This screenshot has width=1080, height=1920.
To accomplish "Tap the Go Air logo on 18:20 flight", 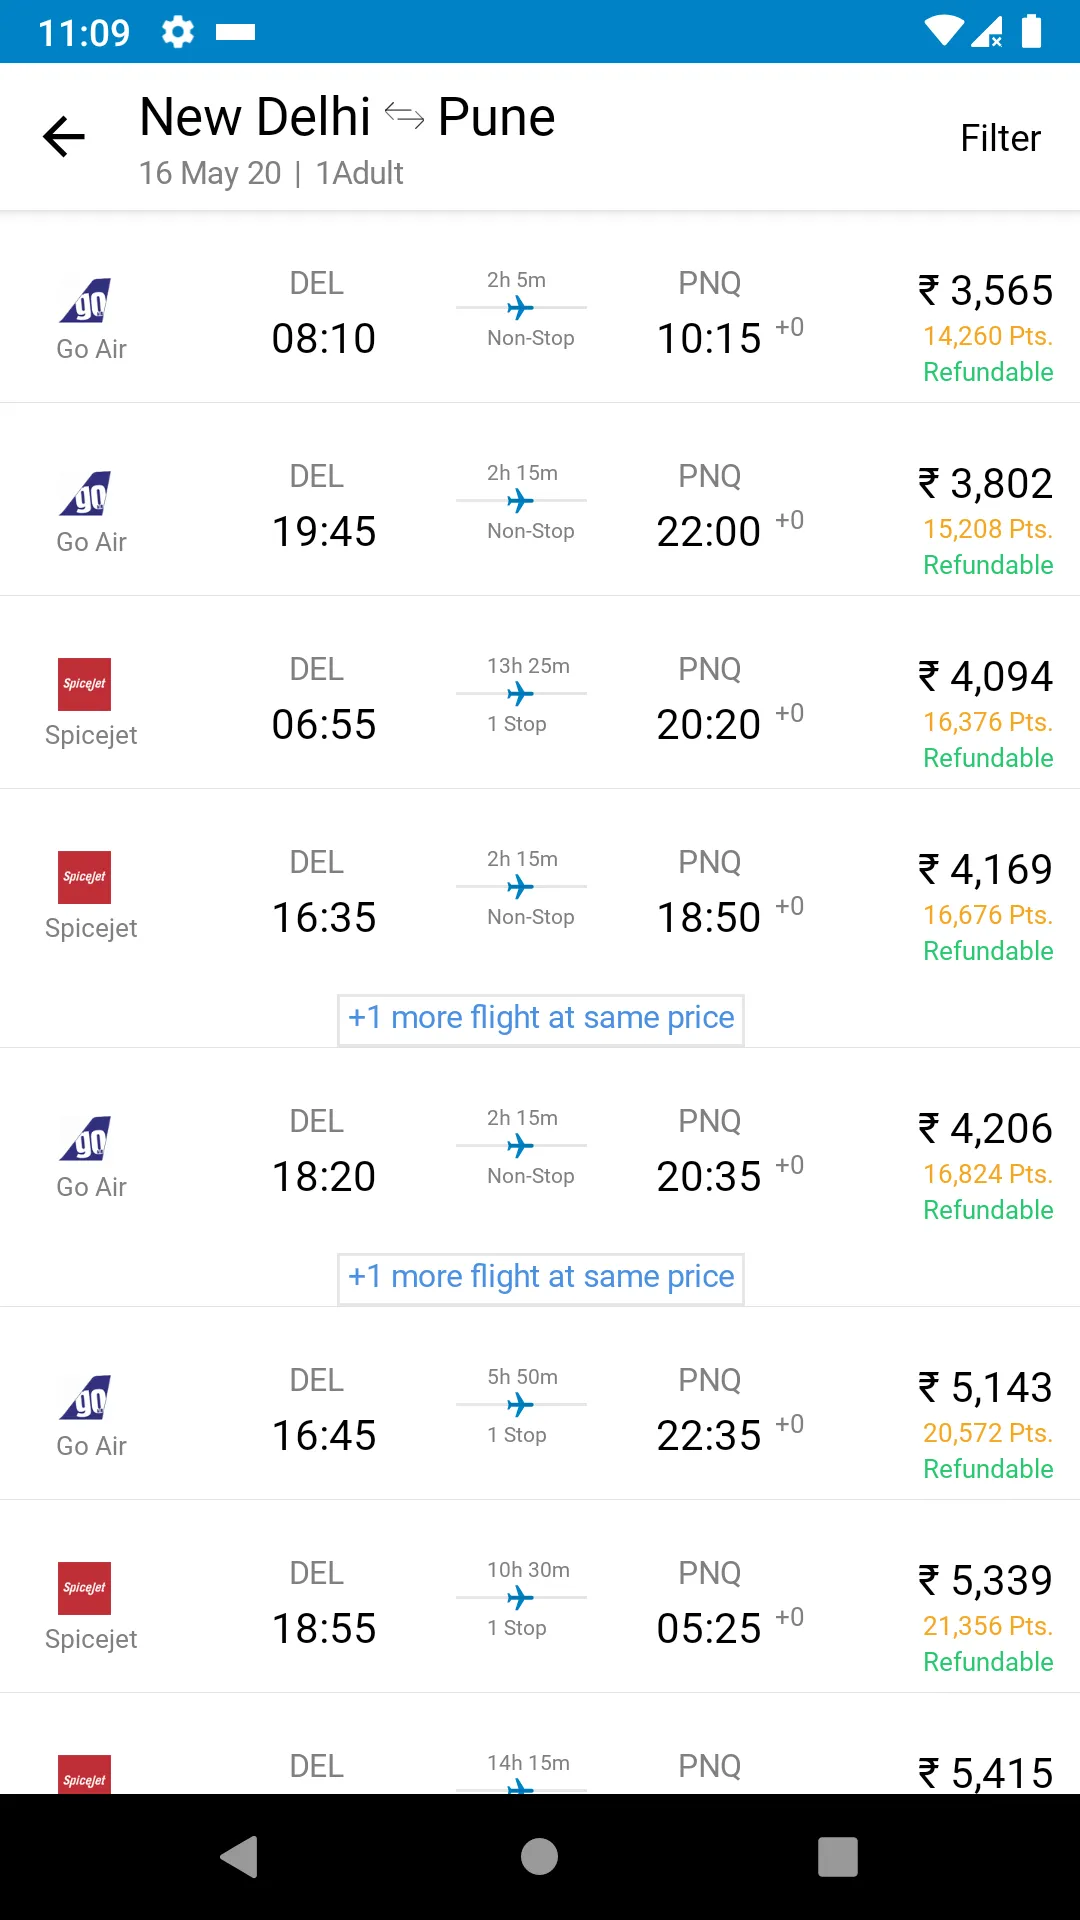I will point(86,1138).
